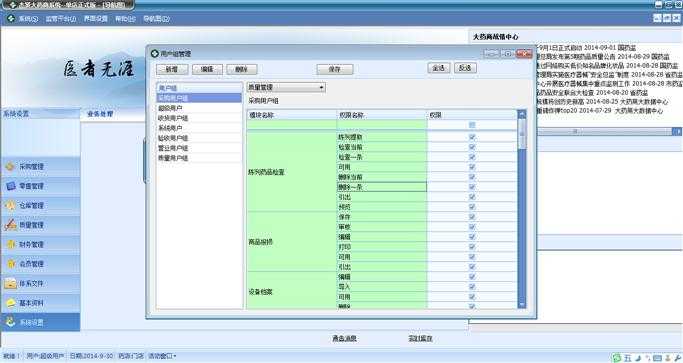Open the 导航图 menu
Viewport: 683px width, 363px height.
click(x=156, y=19)
